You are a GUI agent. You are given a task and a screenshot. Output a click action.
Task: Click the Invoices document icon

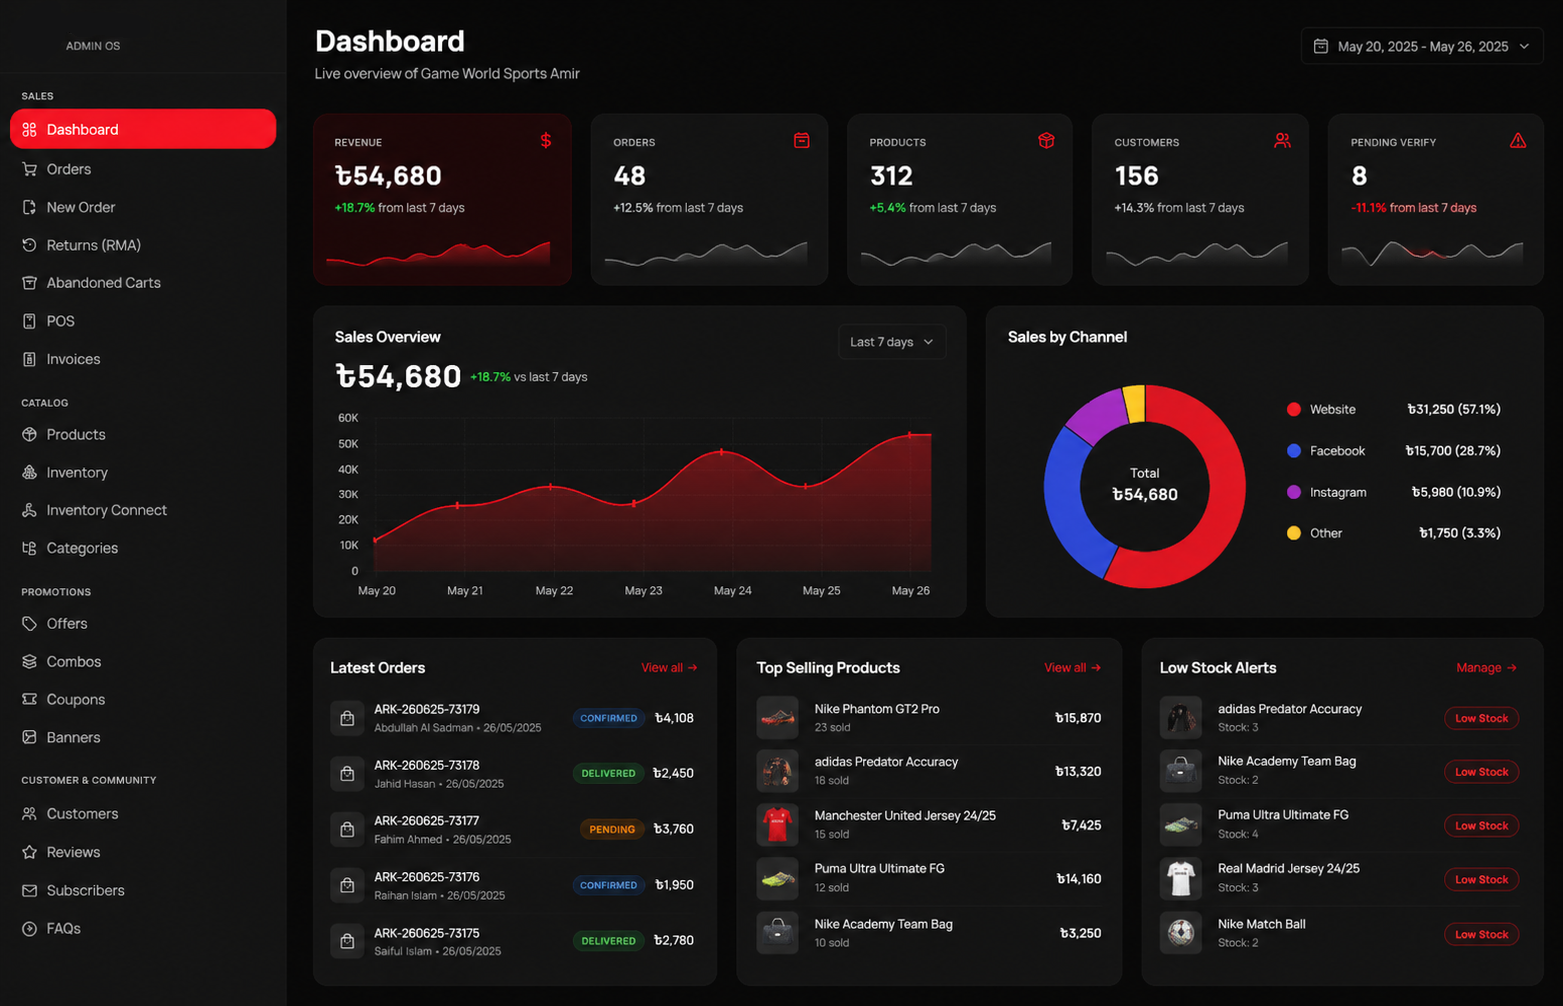coord(29,359)
